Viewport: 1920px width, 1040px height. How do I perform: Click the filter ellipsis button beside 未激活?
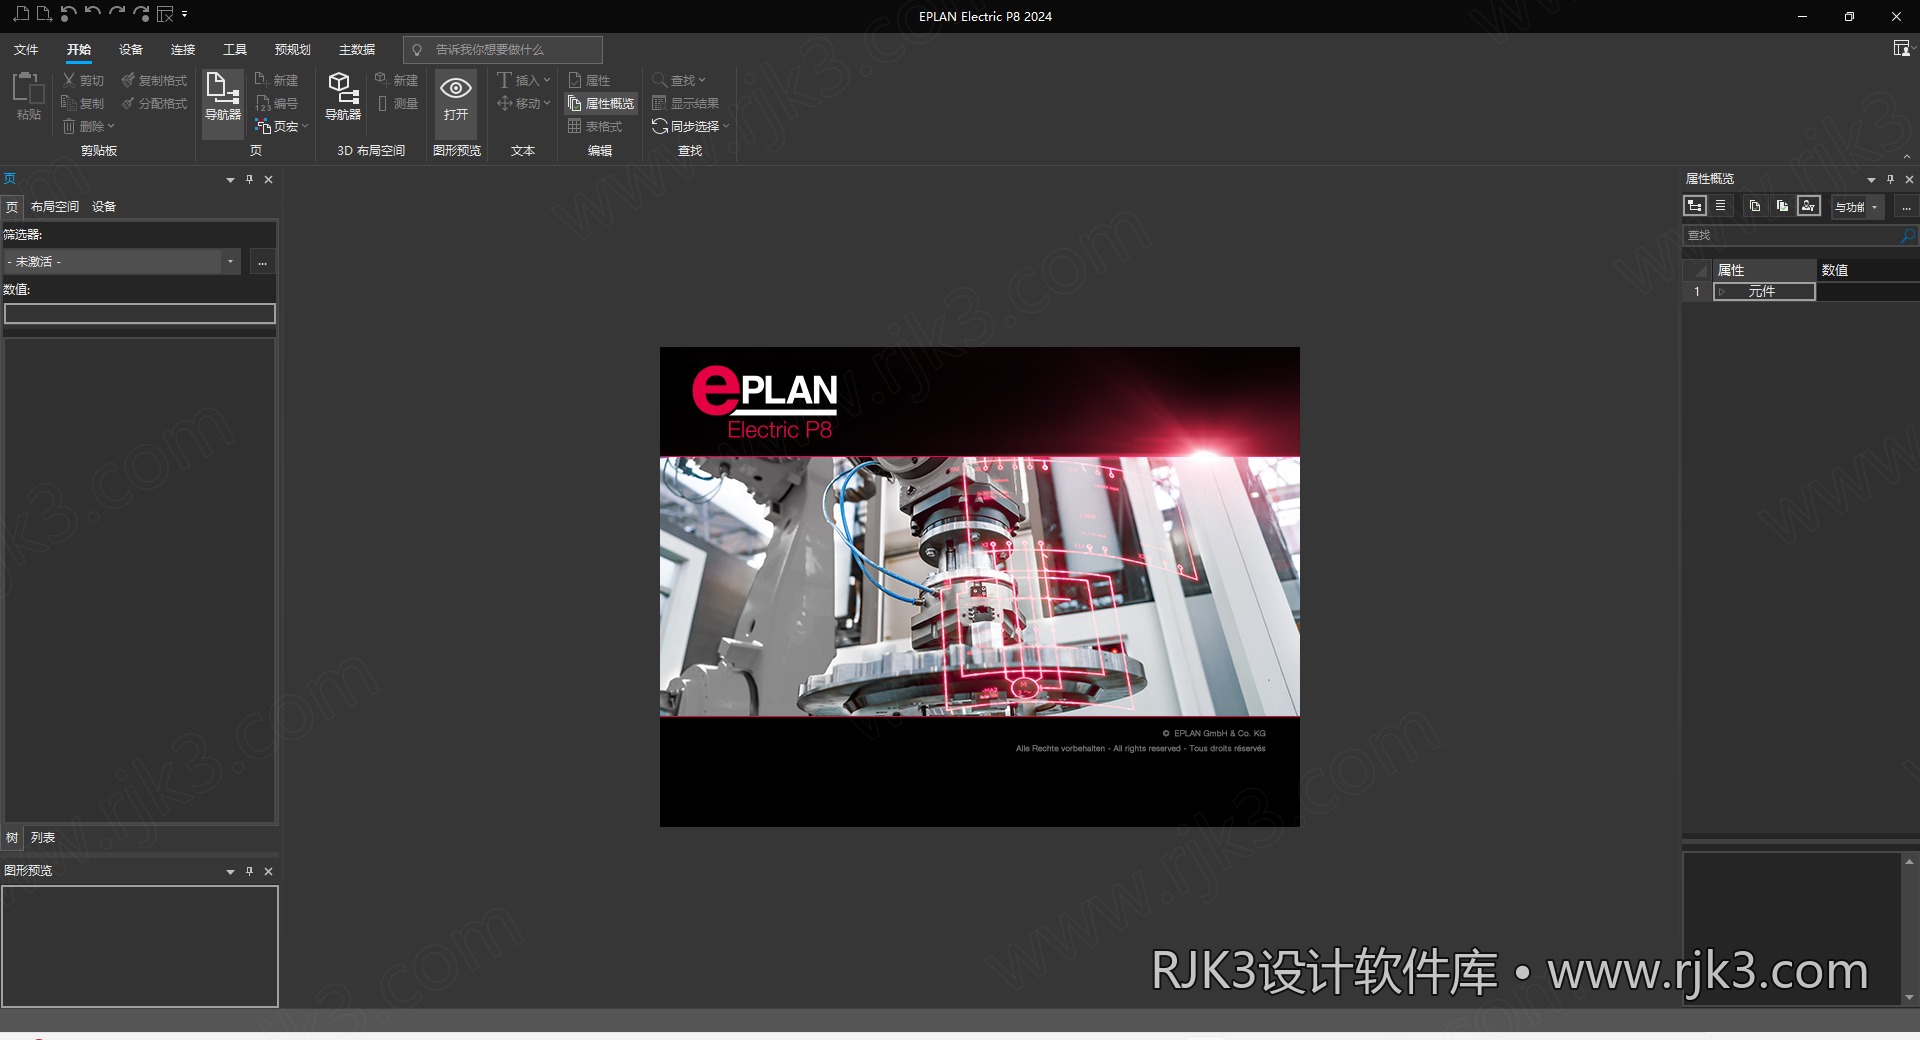(262, 262)
